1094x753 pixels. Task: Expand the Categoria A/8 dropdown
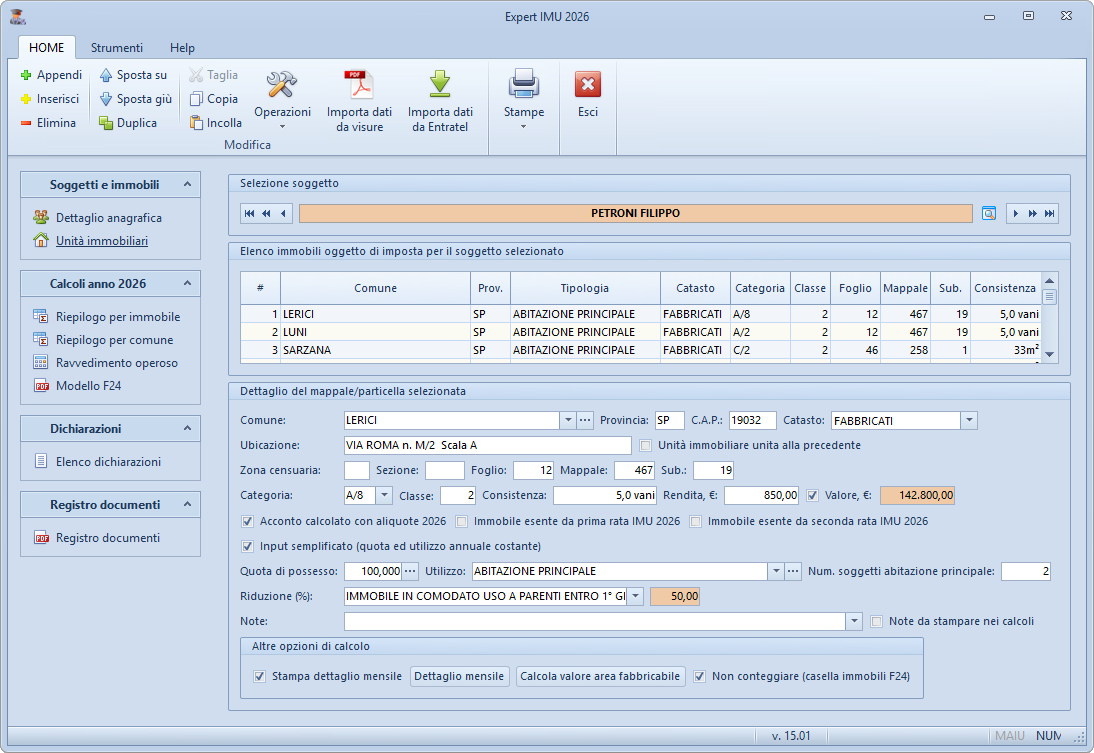(x=385, y=495)
